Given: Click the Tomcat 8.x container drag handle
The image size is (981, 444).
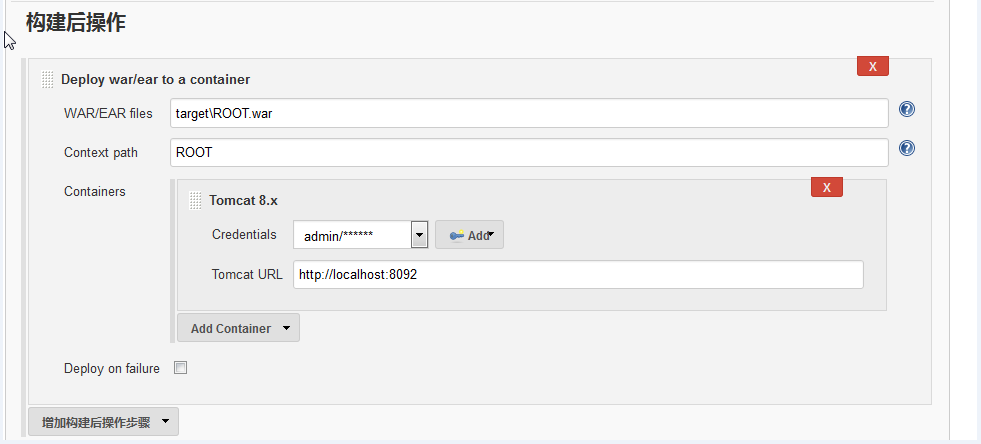Looking at the screenshot, I should (195, 200).
